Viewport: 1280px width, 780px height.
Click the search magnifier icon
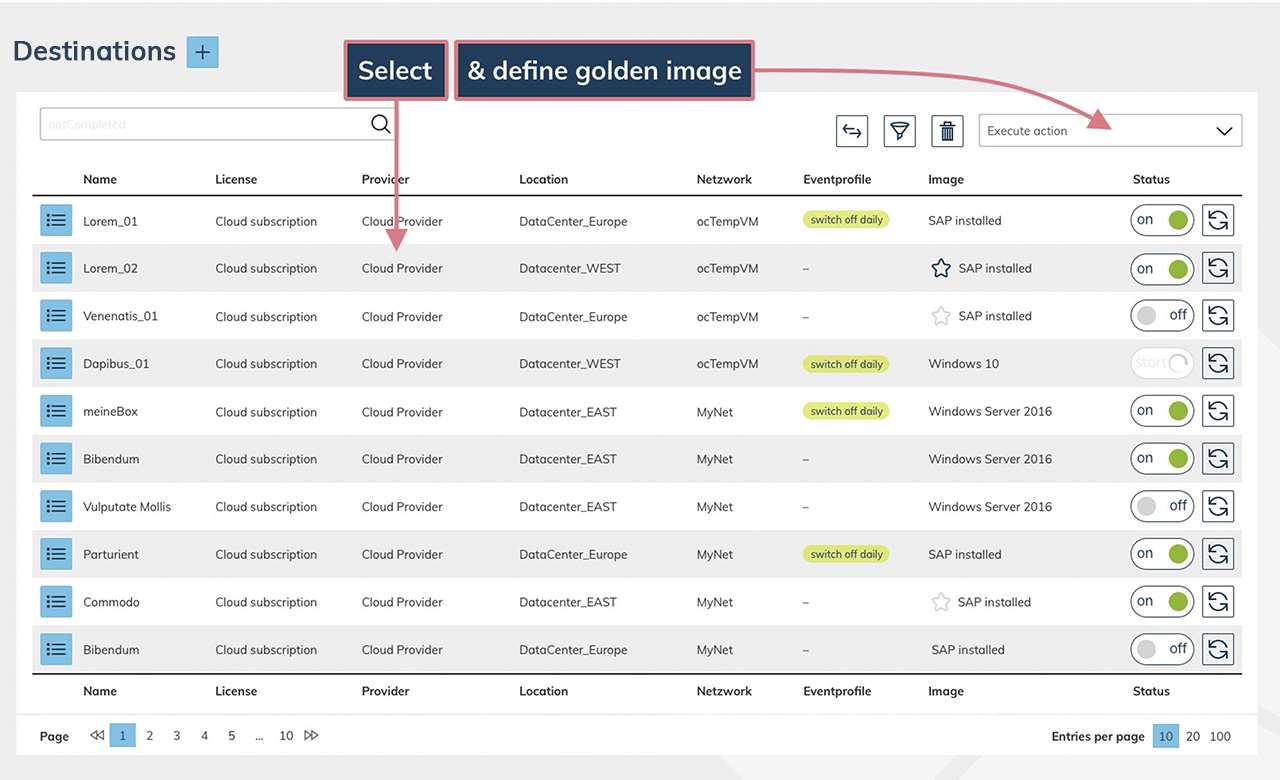point(380,124)
